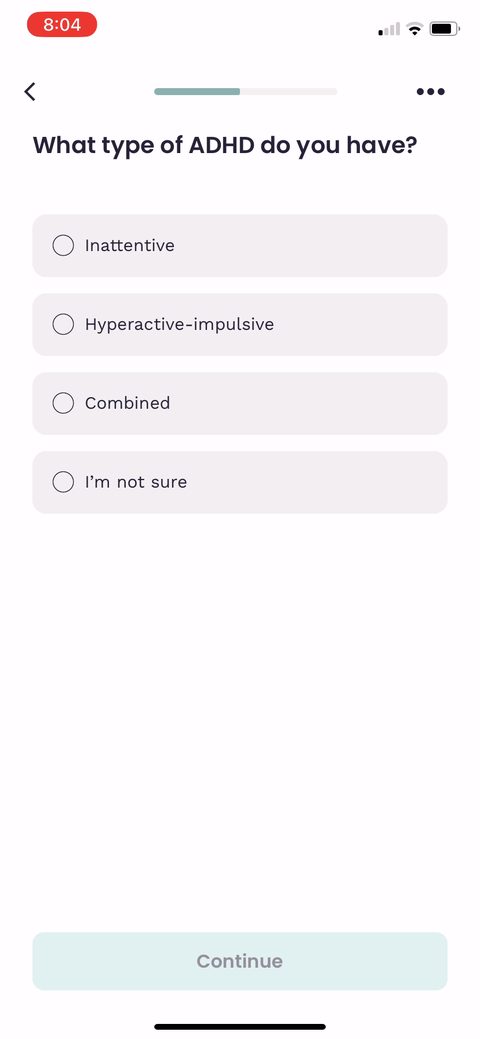Choose the Combined radio circle
The width and height of the screenshot is (480, 1039).
(63, 403)
